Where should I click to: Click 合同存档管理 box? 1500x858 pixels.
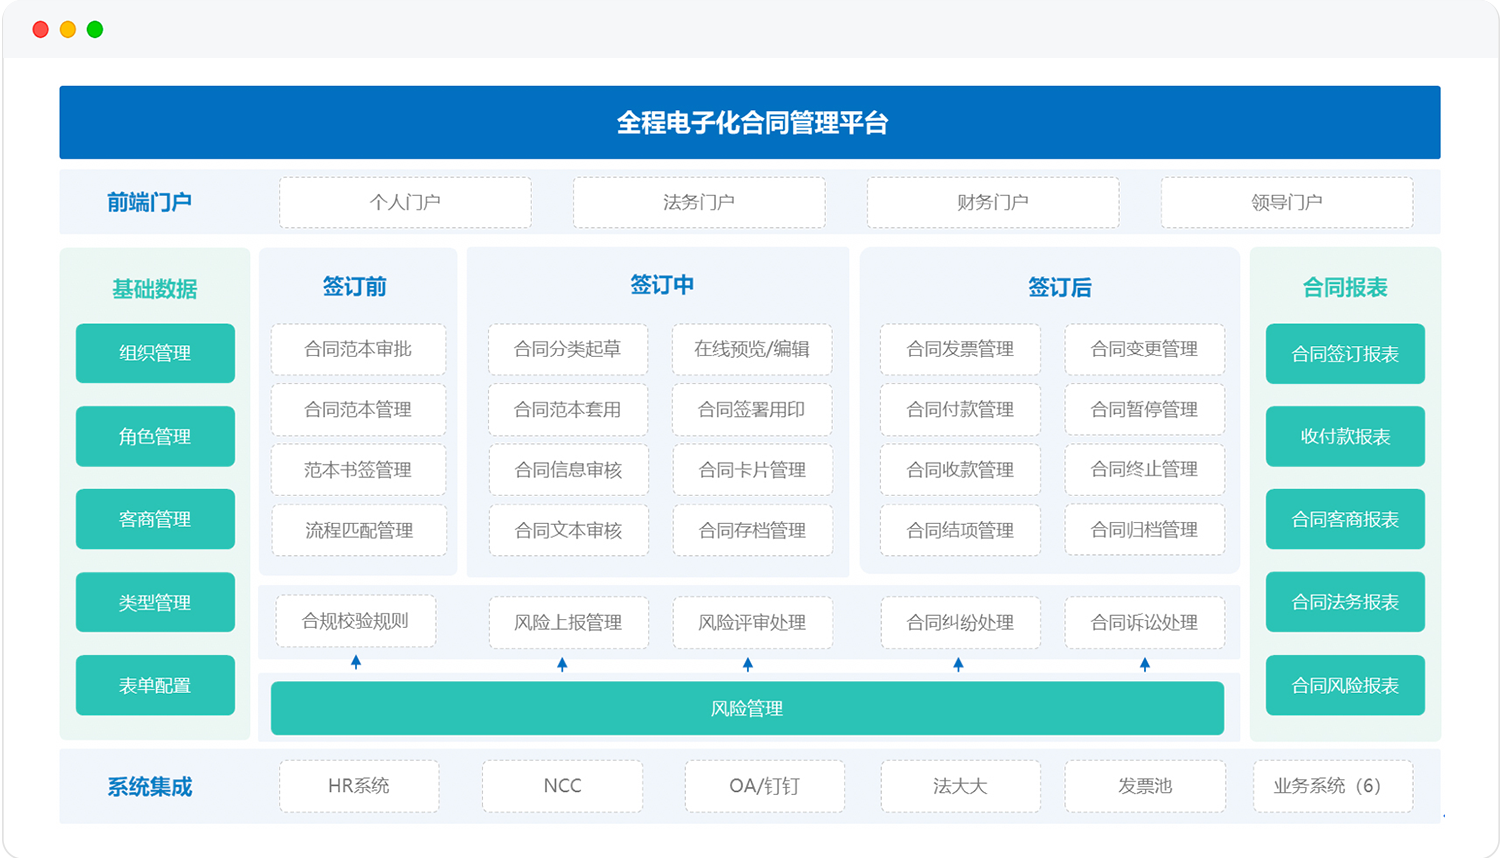click(752, 530)
